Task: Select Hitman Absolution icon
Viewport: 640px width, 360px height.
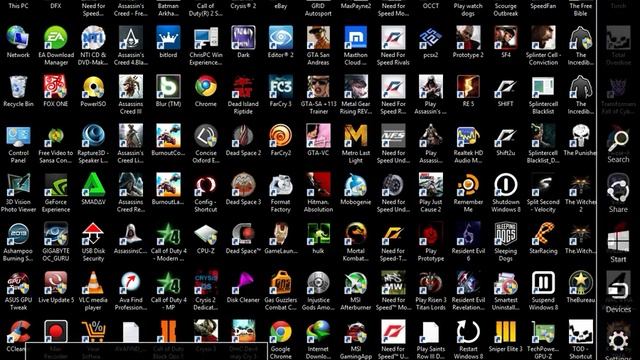Action: pyautogui.click(x=318, y=184)
